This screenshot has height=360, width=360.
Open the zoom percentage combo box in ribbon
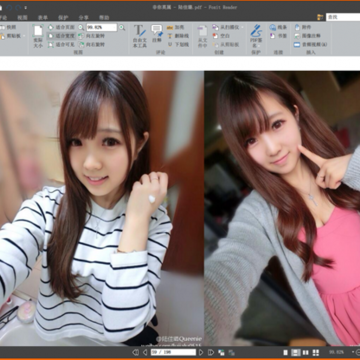click(102, 27)
